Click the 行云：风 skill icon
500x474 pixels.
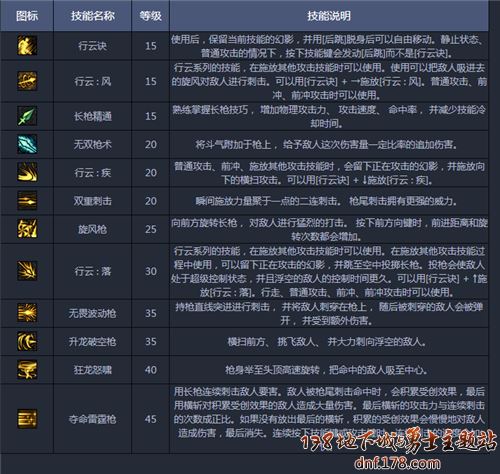pyautogui.click(x=27, y=81)
